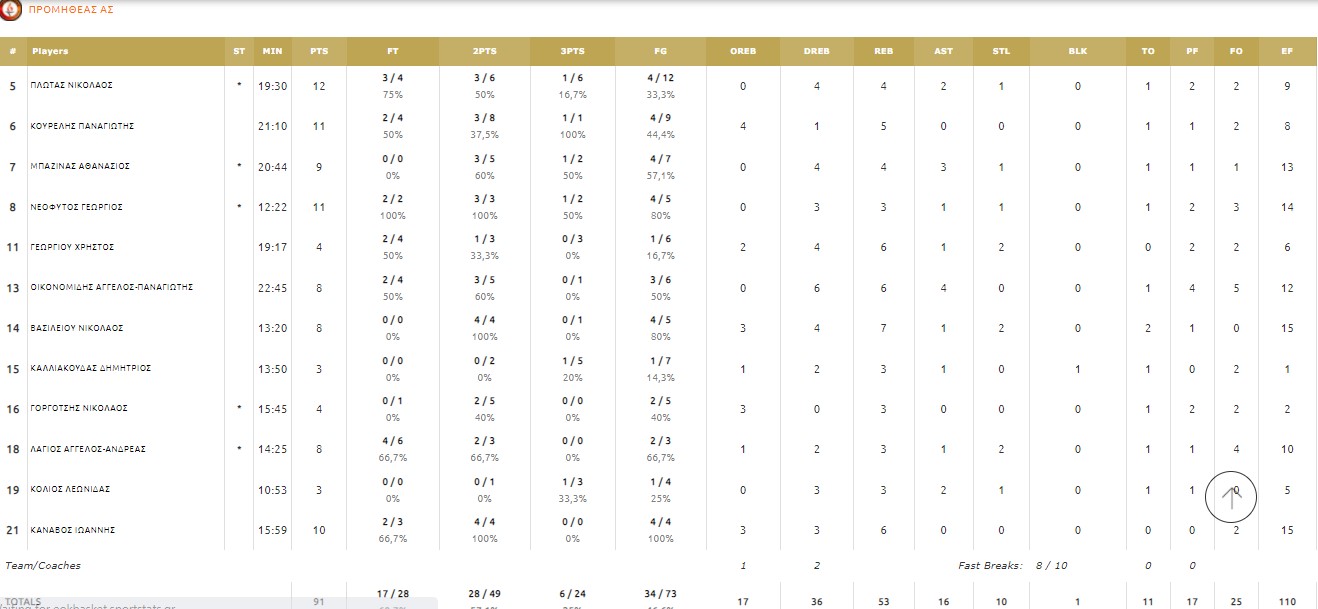
Task: Click the EF column header
Action: coord(1287,51)
